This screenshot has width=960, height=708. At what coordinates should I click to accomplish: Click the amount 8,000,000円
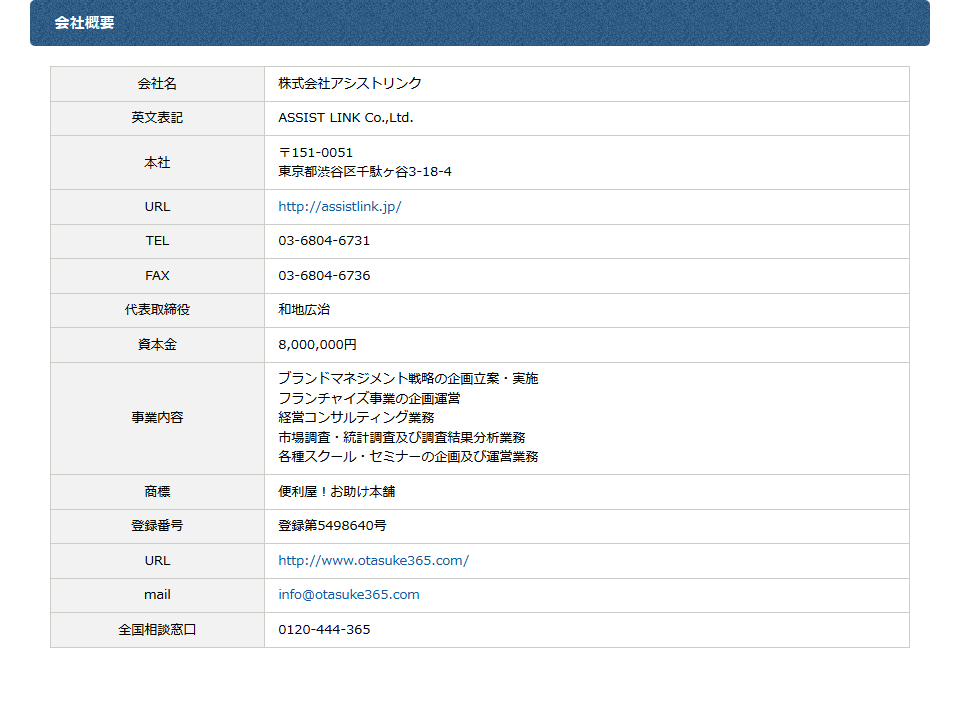pos(318,345)
